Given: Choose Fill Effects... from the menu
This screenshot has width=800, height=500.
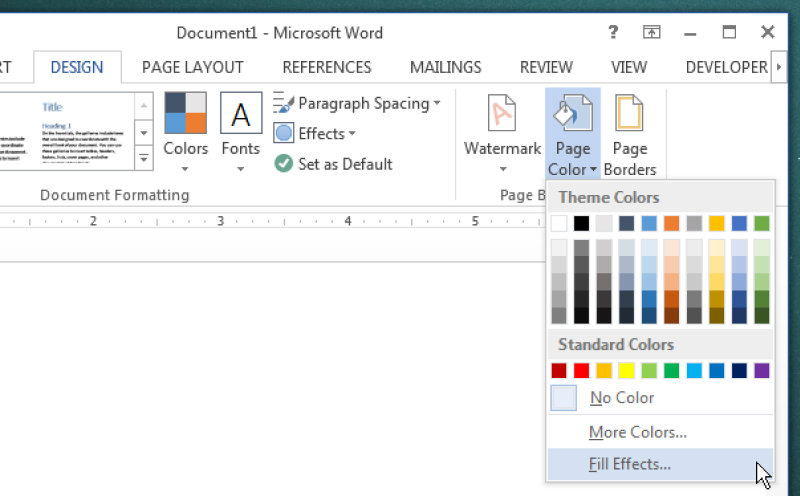Looking at the screenshot, I should pos(660,464).
